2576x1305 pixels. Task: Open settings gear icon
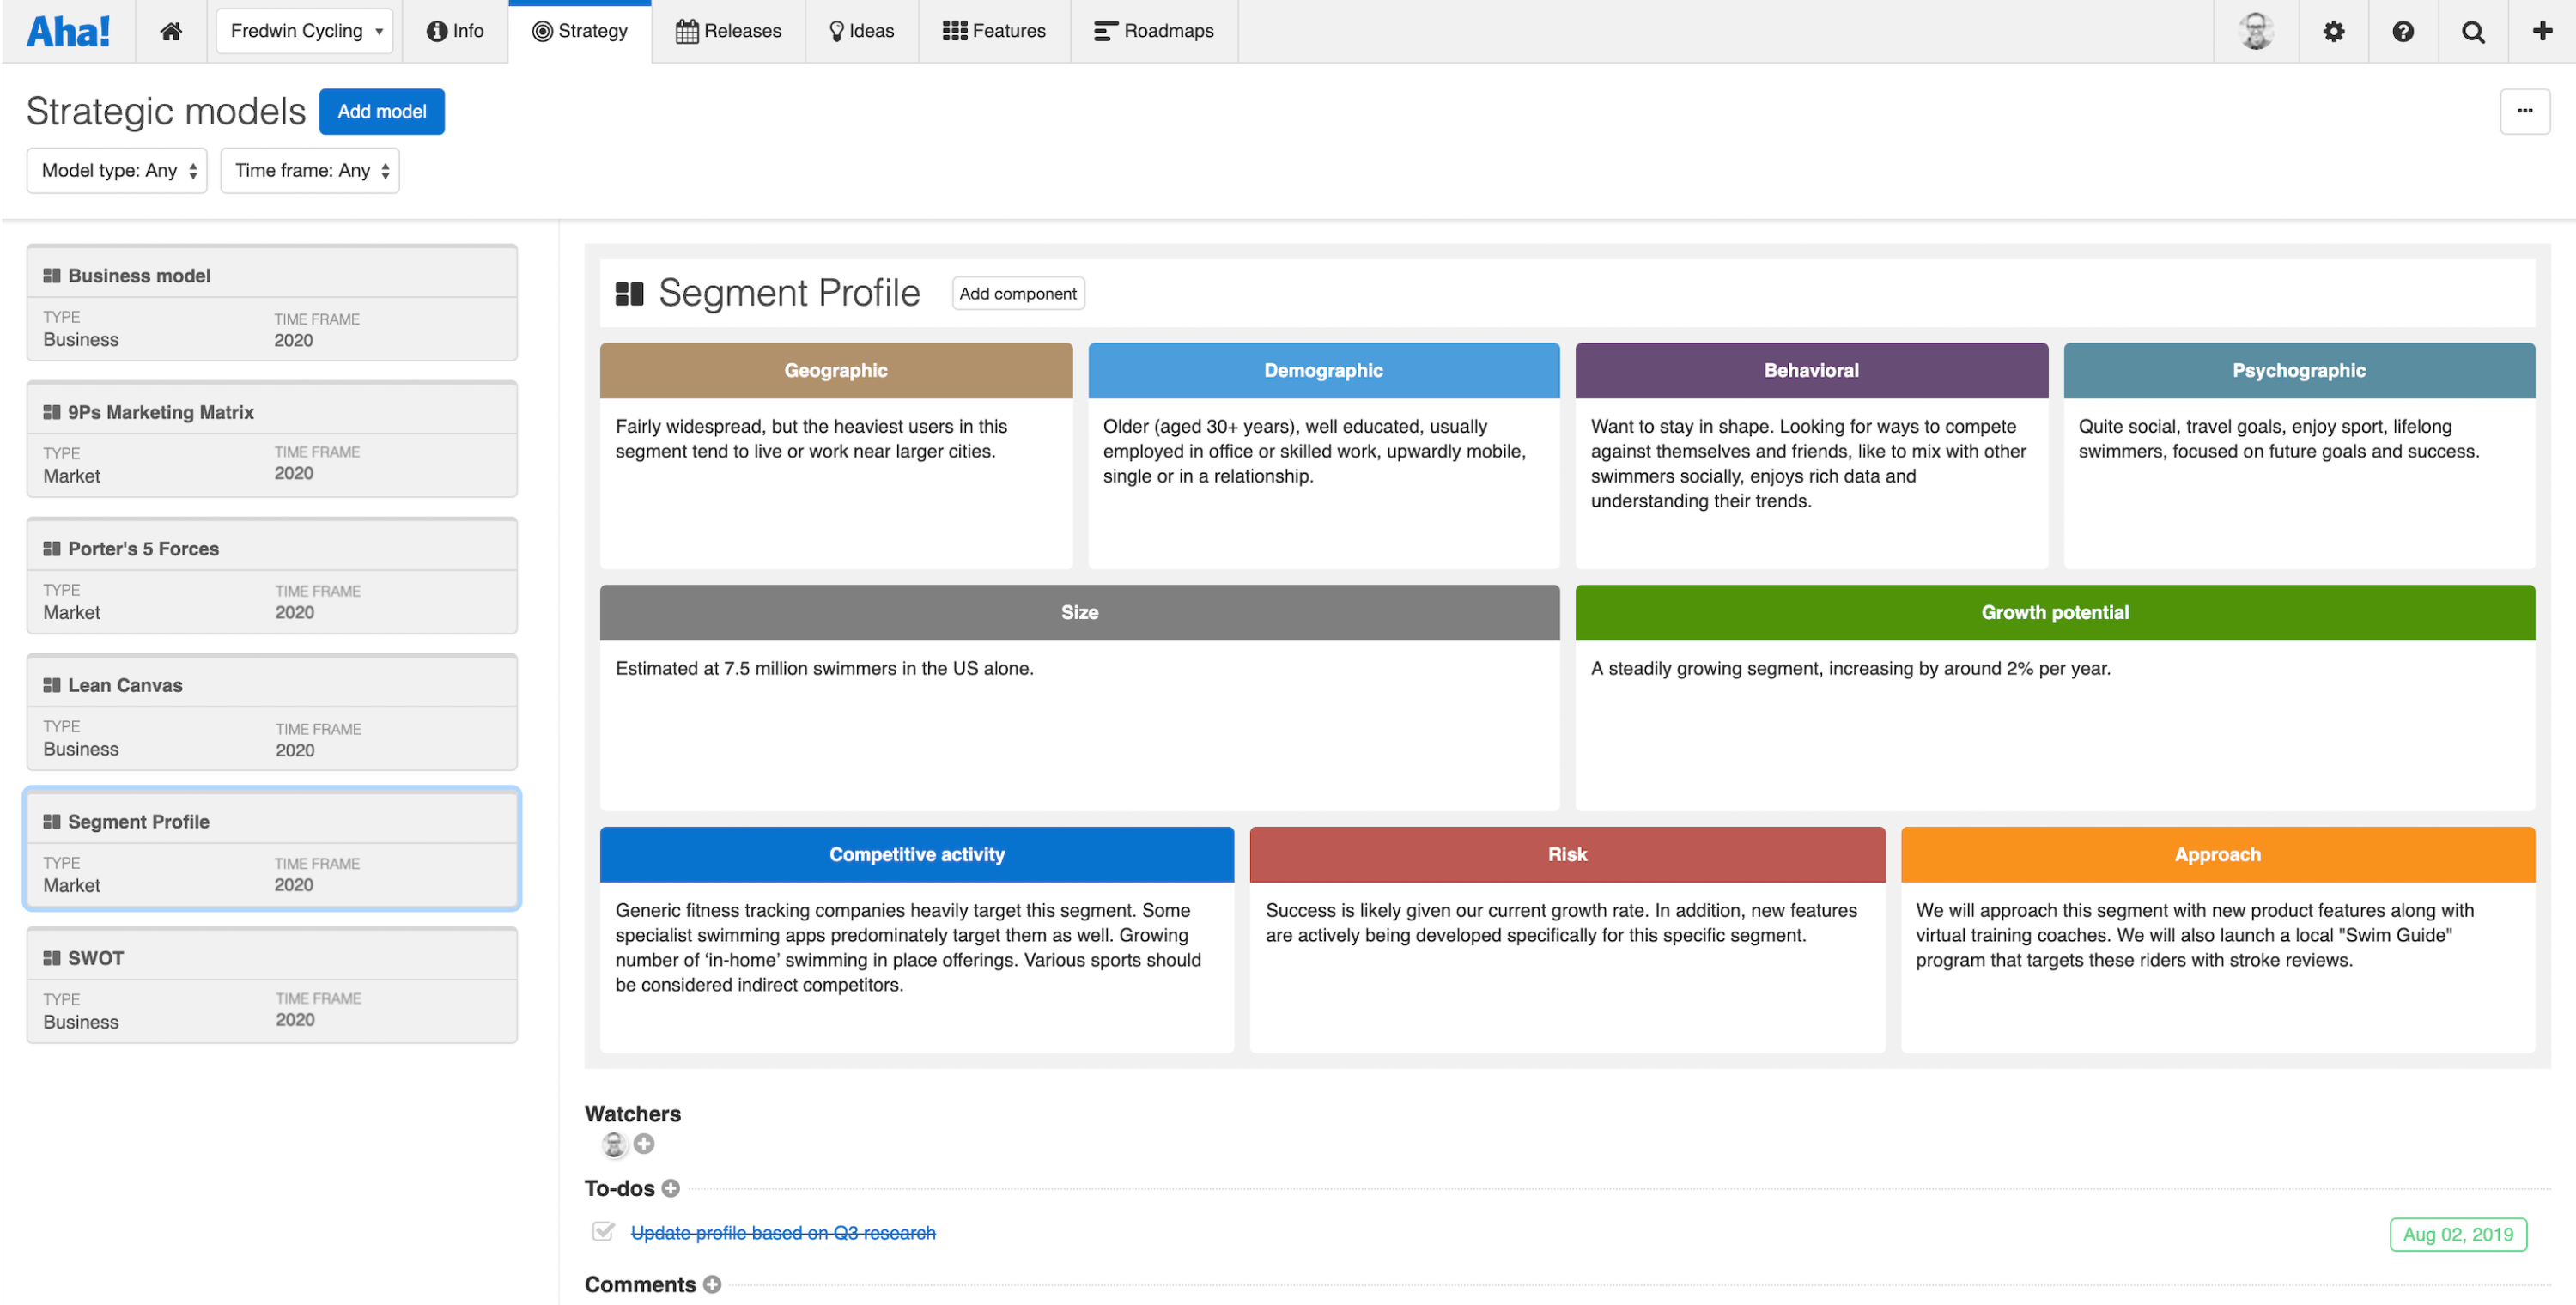pos(2333,31)
